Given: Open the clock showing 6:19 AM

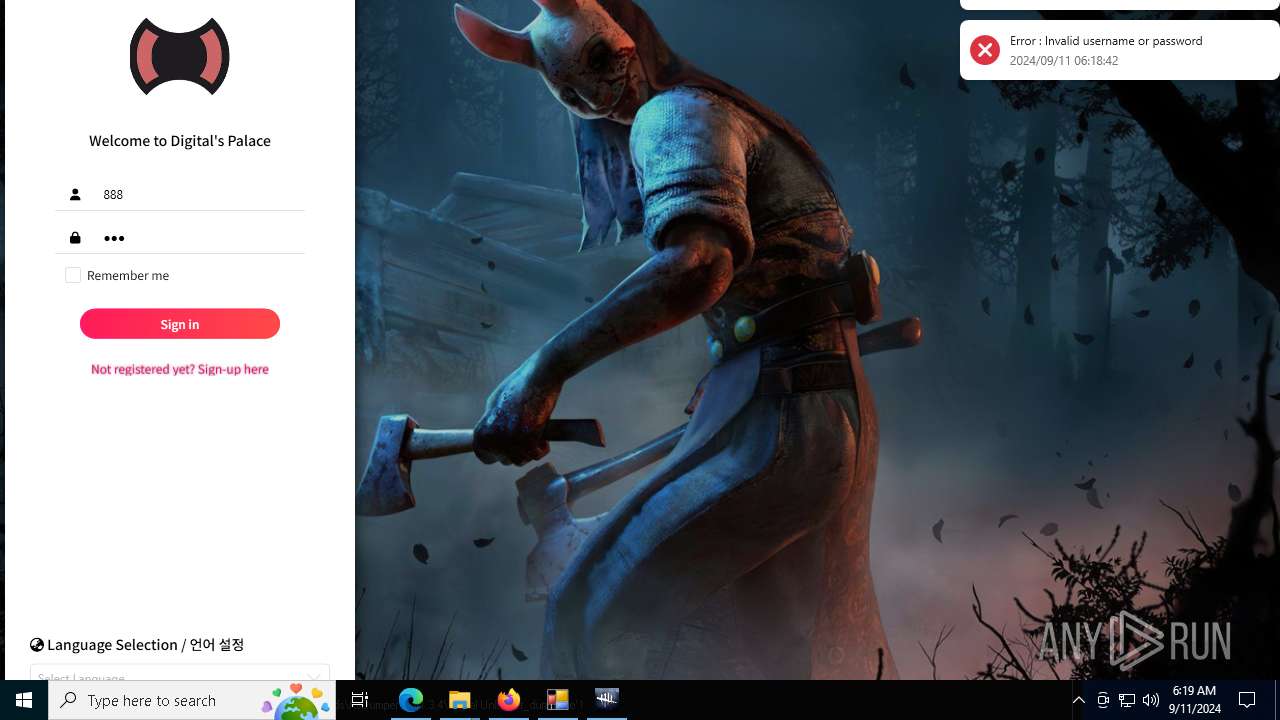Looking at the screenshot, I should pyautogui.click(x=1194, y=700).
